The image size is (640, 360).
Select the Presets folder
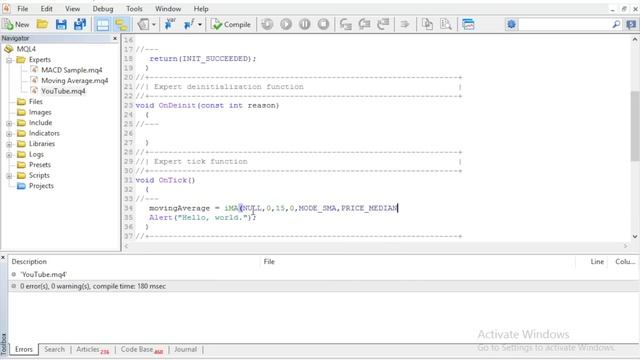40,165
